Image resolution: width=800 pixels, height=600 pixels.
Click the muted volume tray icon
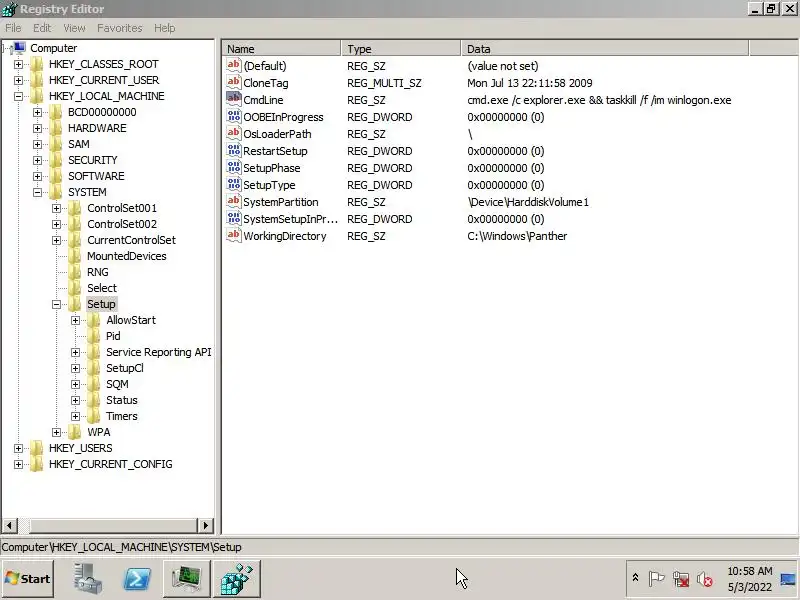(x=705, y=579)
